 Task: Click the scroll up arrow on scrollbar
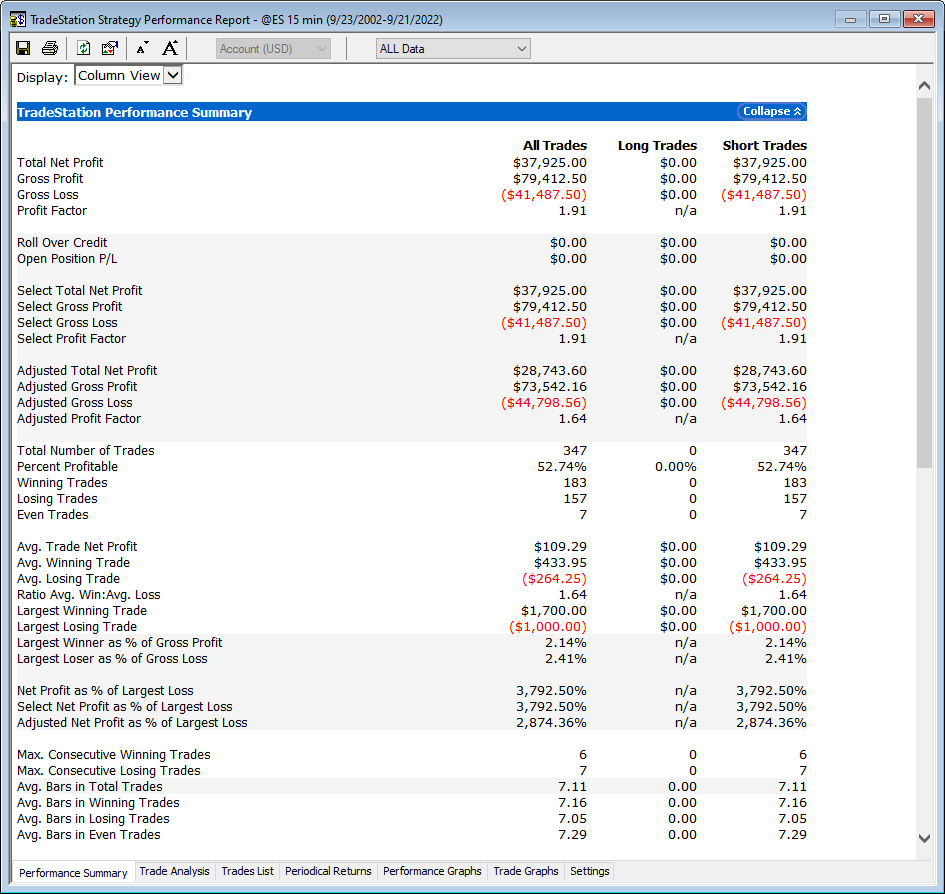point(924,86)
